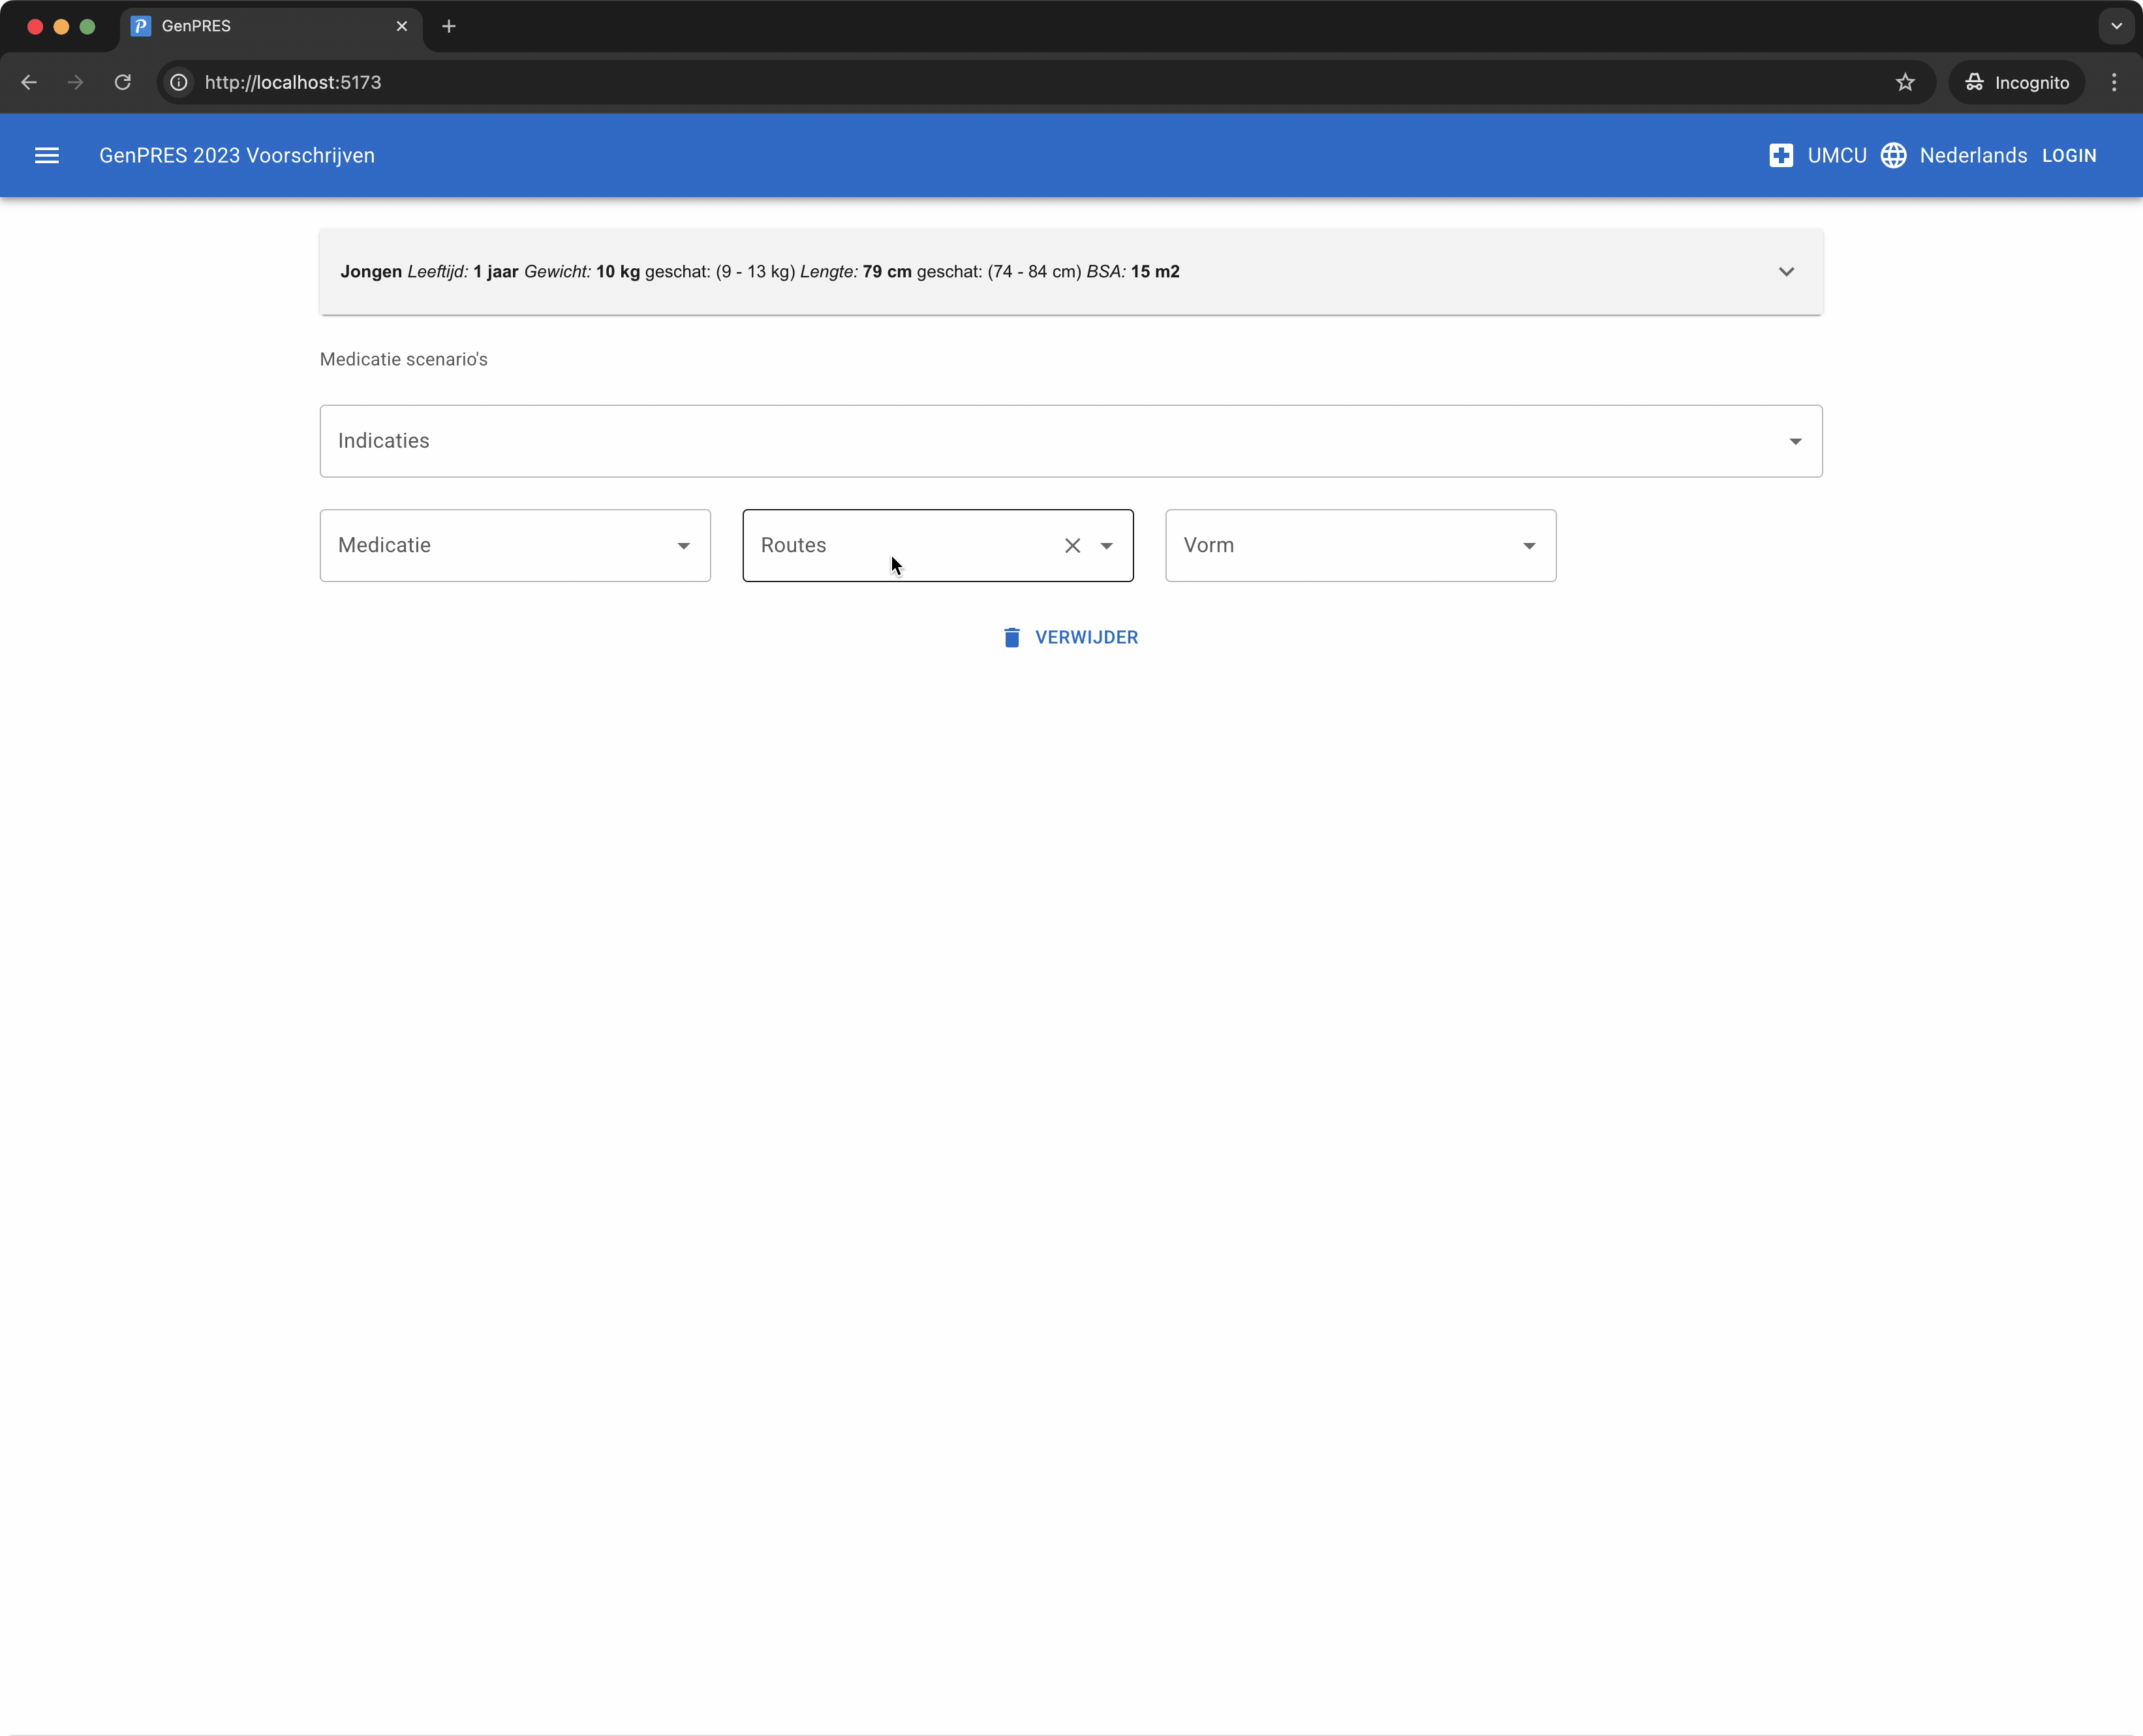
Task: Click inside the Vorm field
Action: point(1360,545)
